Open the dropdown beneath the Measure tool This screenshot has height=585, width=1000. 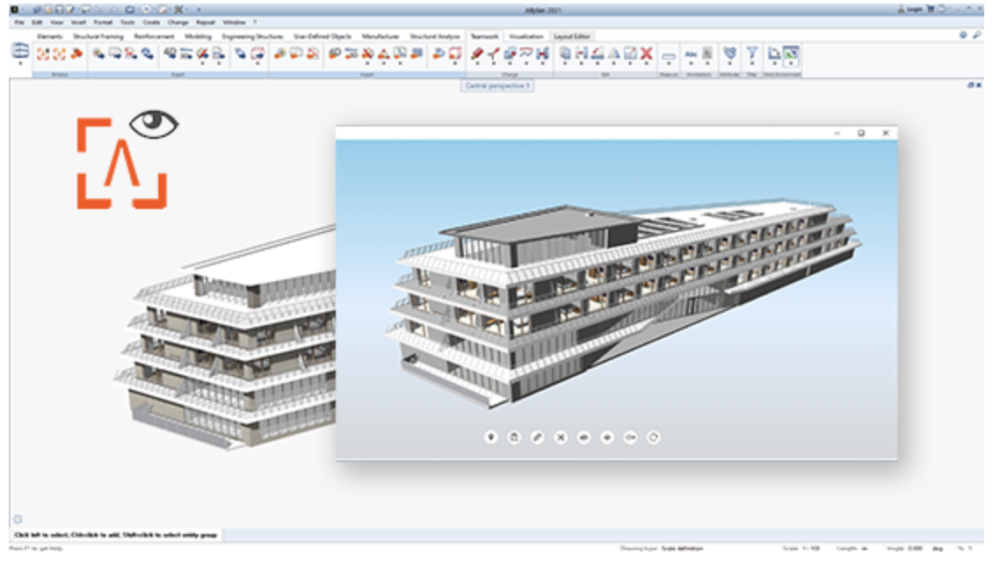670,63
